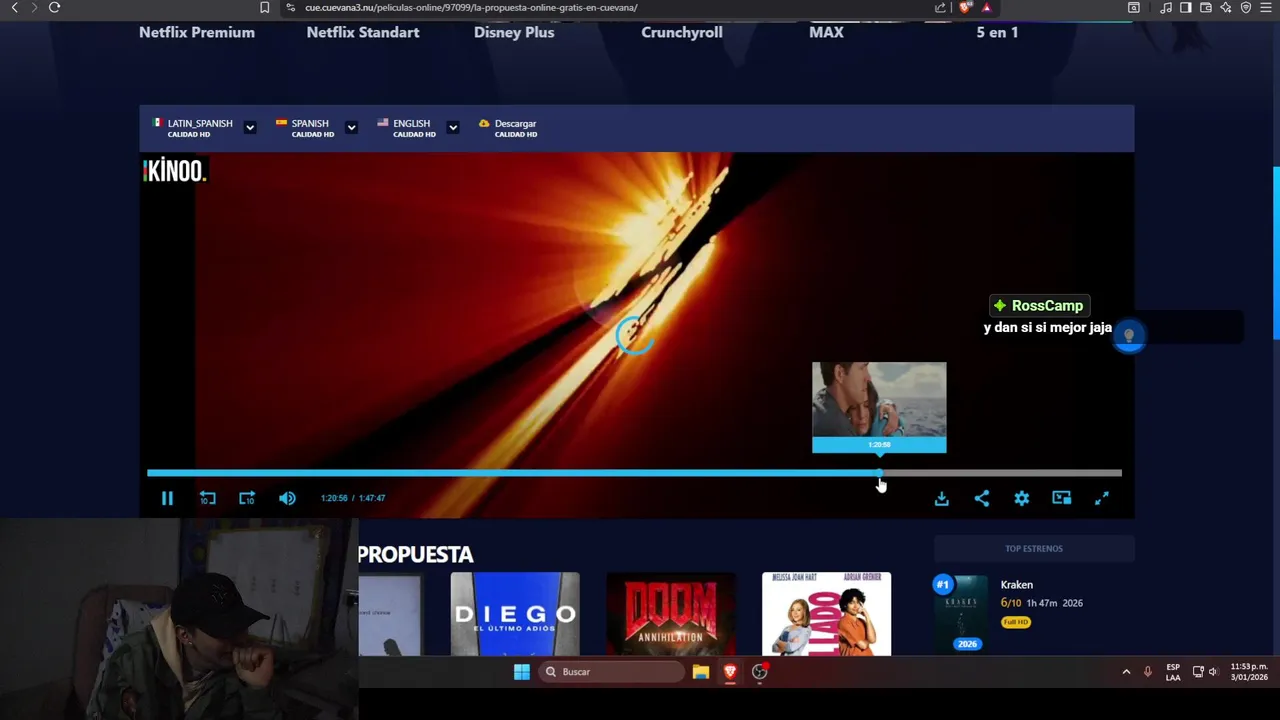This screenshot has width=1280, height=720.
Task: Open the 5 en 1 offer
Action: (997, 32)
